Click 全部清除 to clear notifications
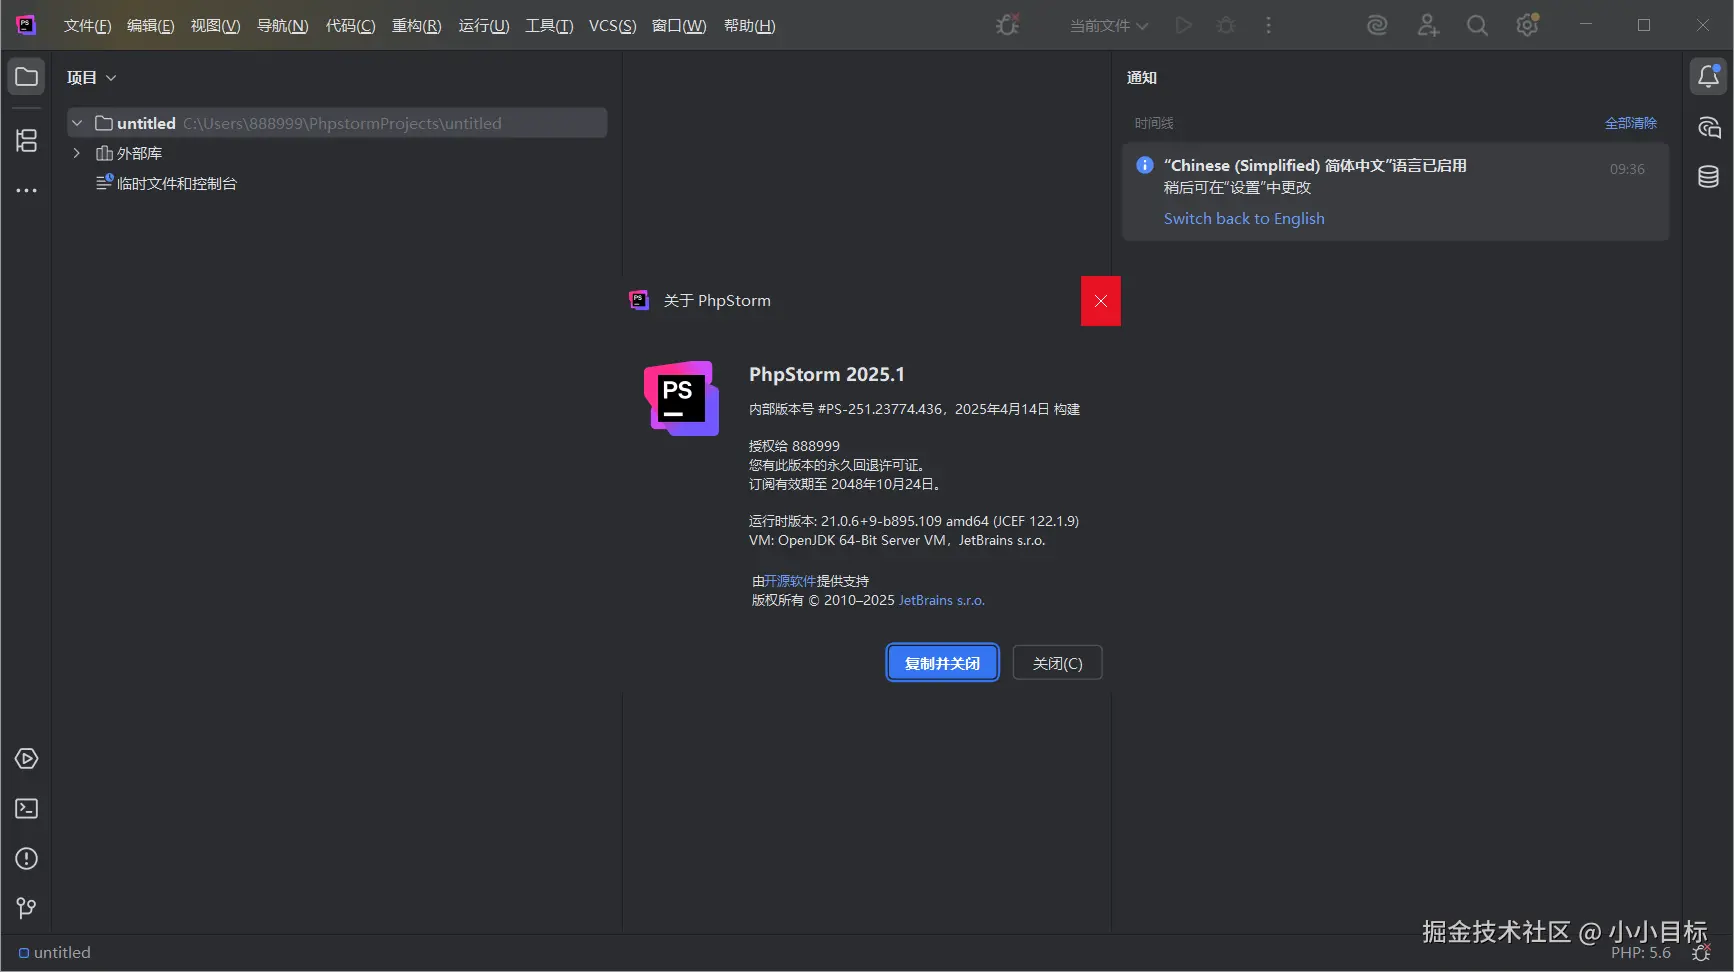The height and width of the screenshot is (972, 1734). 1631,123
